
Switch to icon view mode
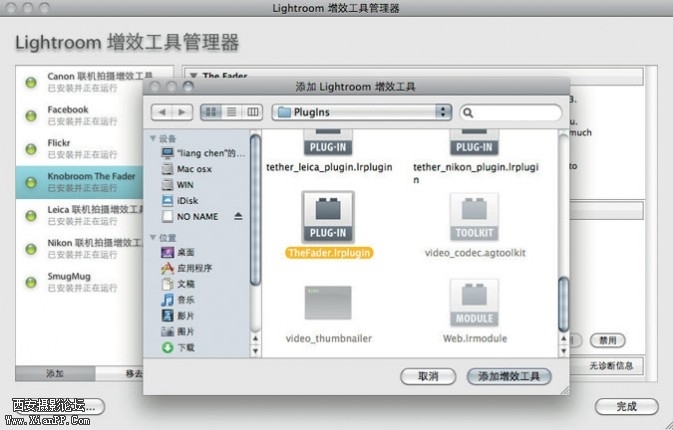click(x=211, y=111)
